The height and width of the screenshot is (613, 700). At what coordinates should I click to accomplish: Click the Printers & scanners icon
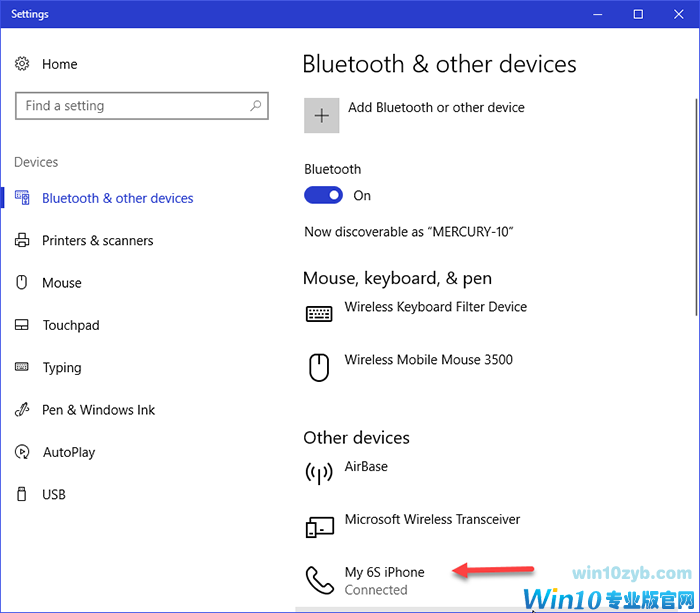coord(22,241)
